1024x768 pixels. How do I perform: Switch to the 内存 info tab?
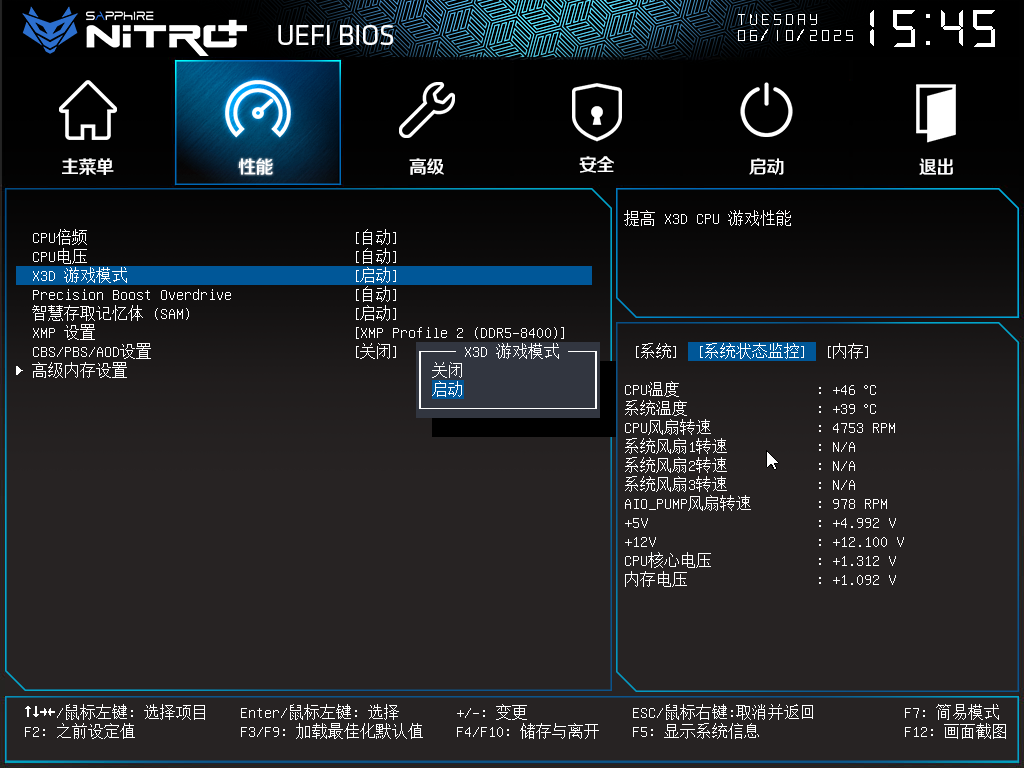(847, 352)
